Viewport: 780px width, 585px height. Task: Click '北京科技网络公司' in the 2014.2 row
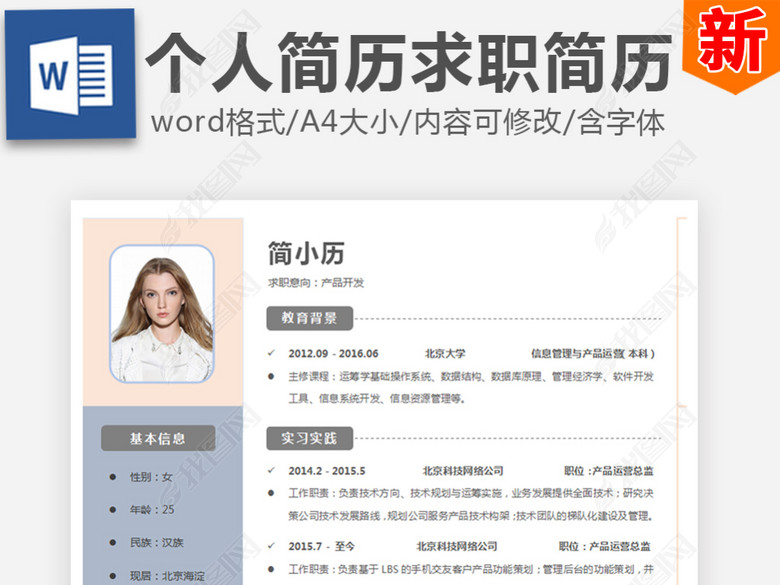pyautogui.click(x=463, y=471)
